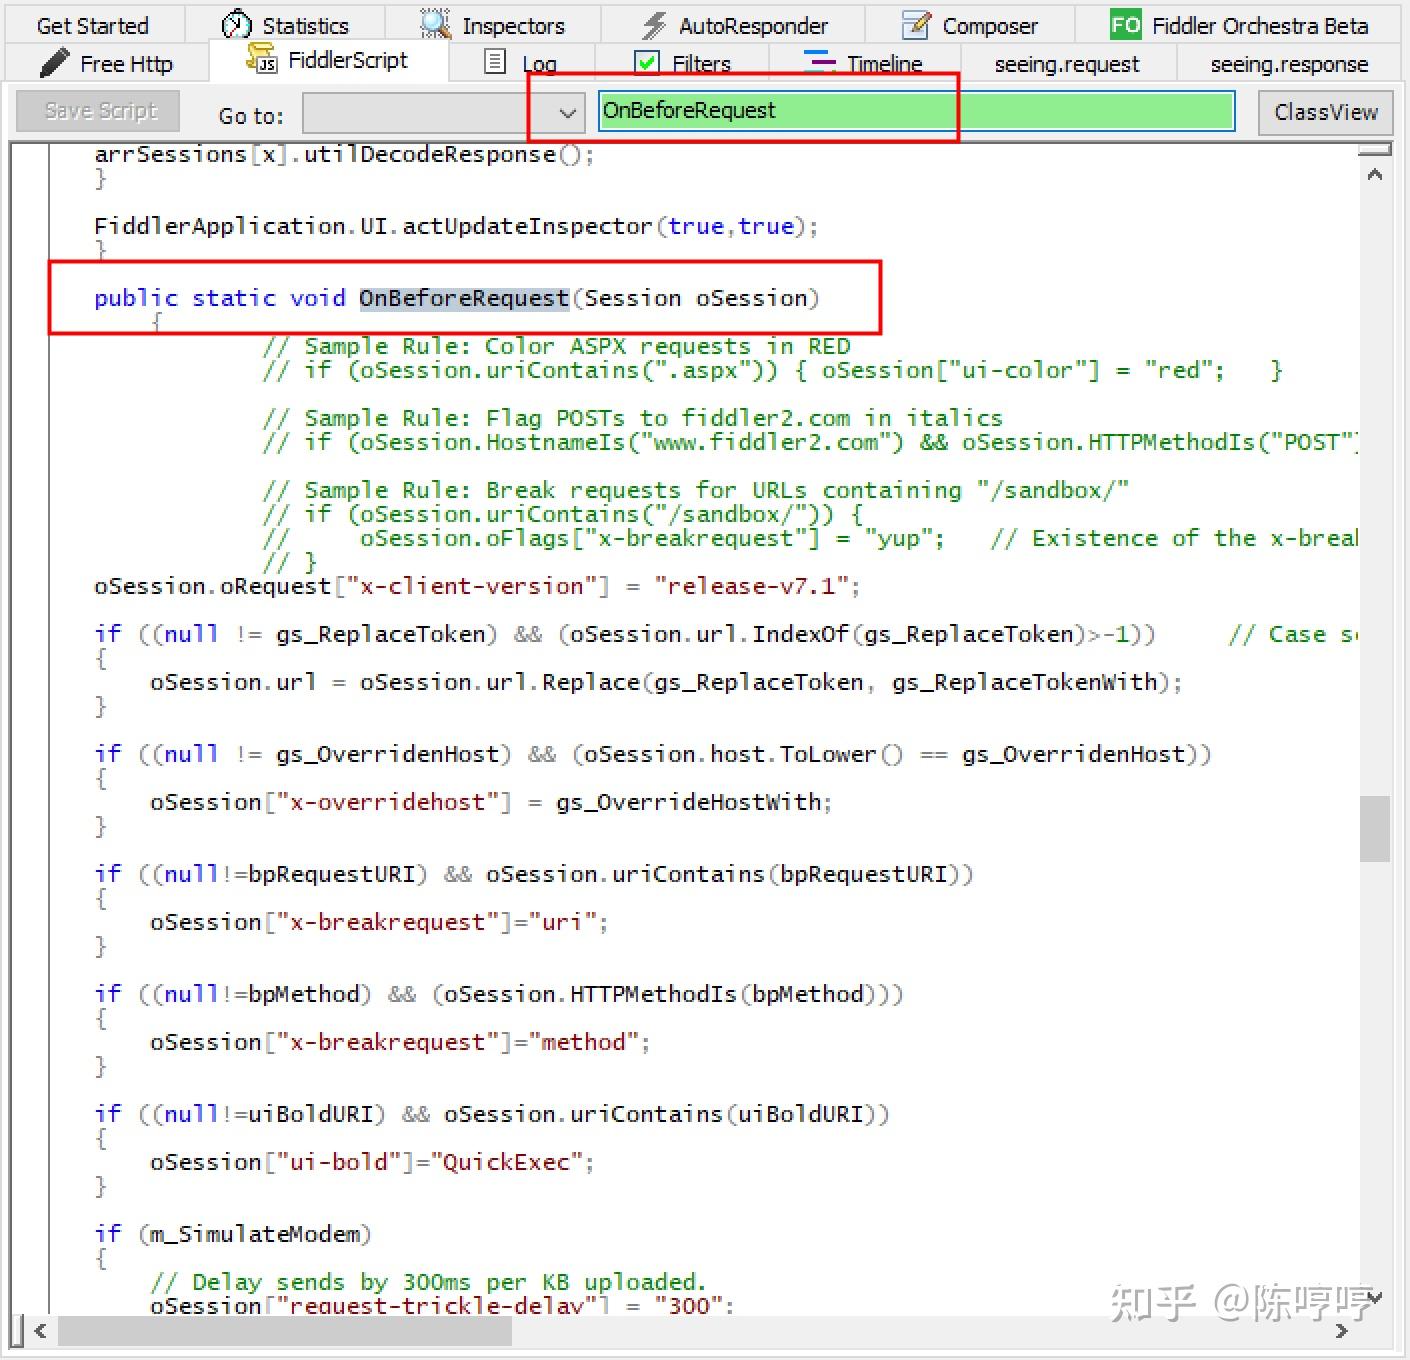Click the "Delay sends by 300ms" comment line
This screenshot has width=1410, height=1360.
point(428,1282)
